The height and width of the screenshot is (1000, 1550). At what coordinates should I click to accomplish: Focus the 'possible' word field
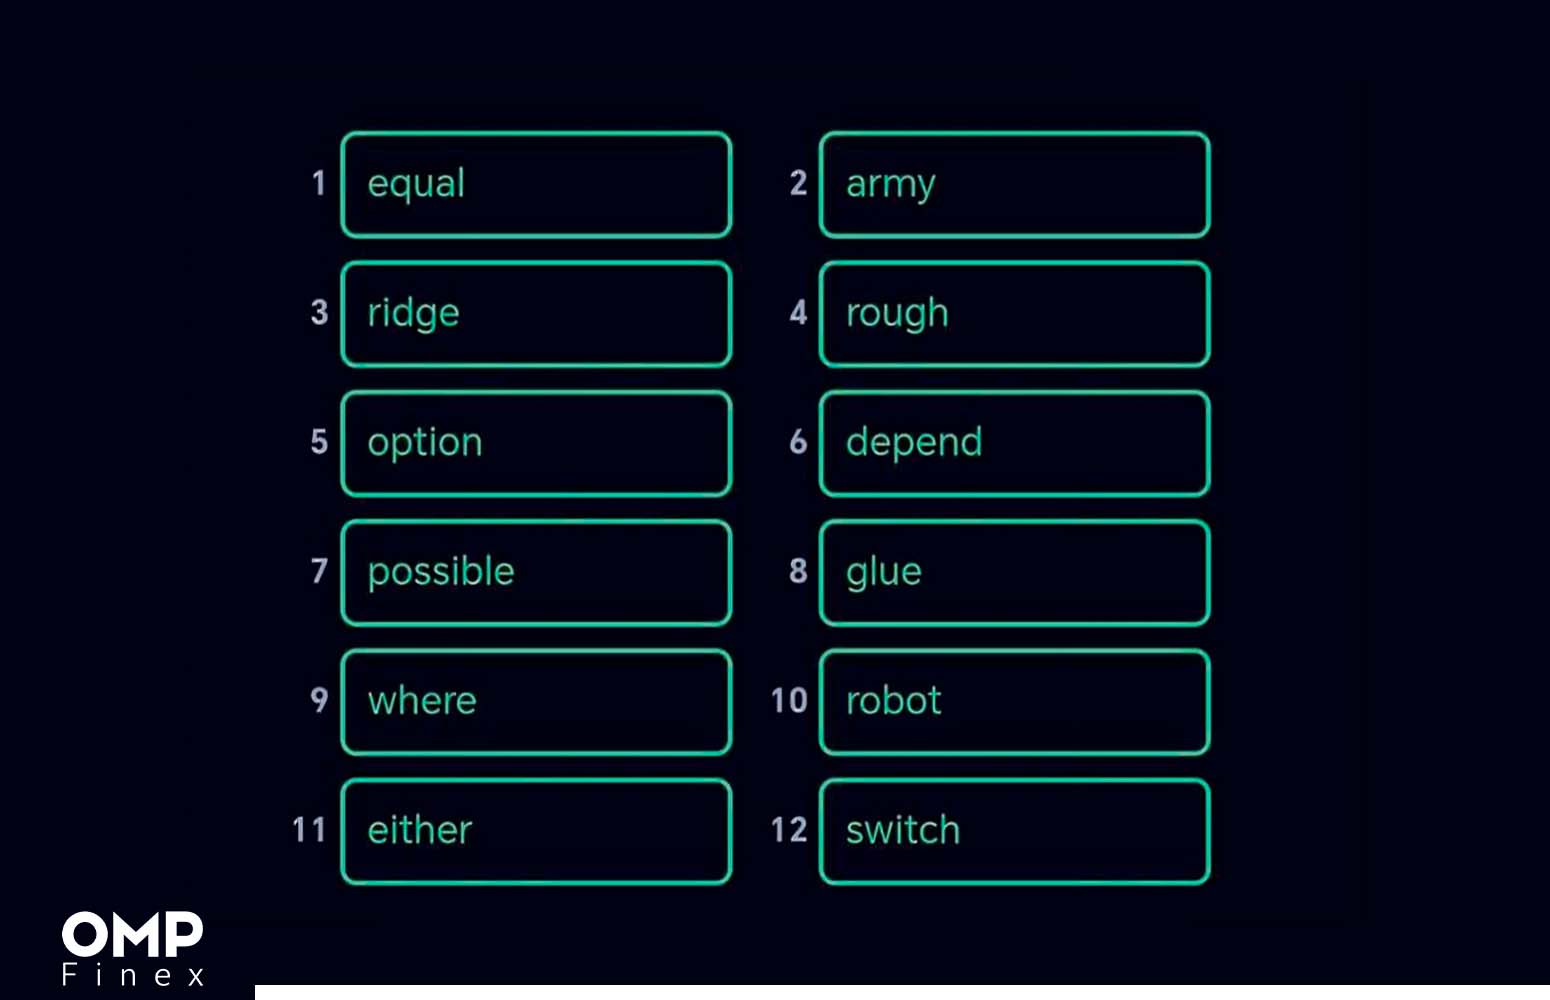(x=536, y=573)
